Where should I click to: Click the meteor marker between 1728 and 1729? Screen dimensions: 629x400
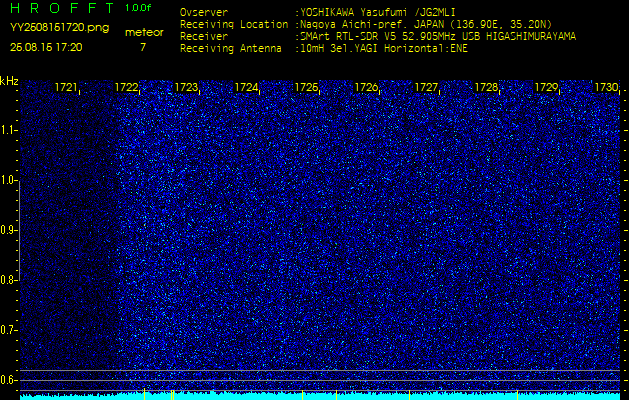(517, 395)
